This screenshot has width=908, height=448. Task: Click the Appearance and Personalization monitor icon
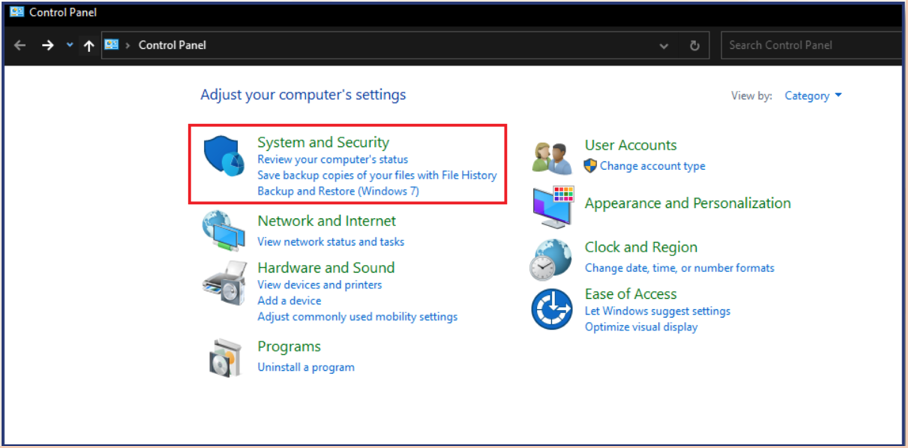pos(552,207)
